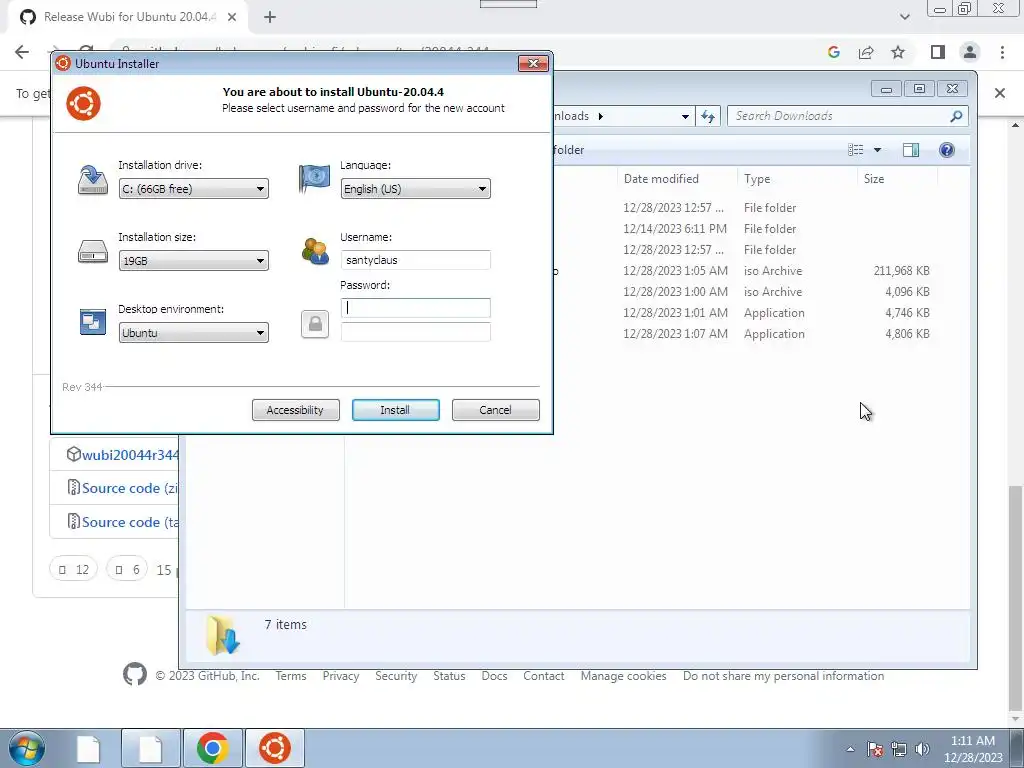
Task: Go back in Chrome
Action: 22,52
